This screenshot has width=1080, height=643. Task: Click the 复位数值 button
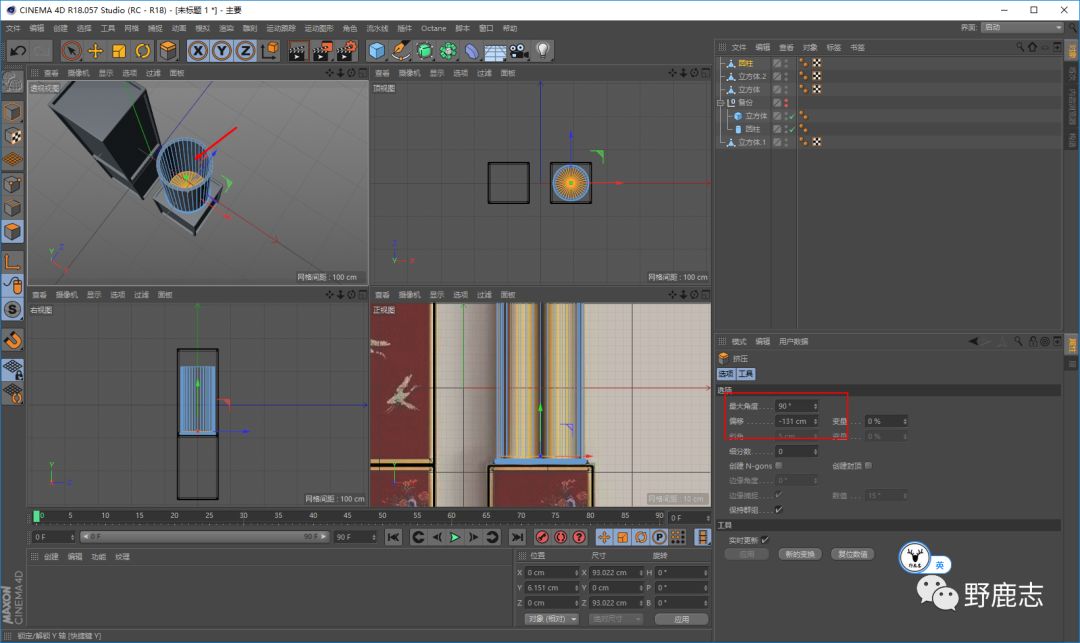(x=853, y=553)
